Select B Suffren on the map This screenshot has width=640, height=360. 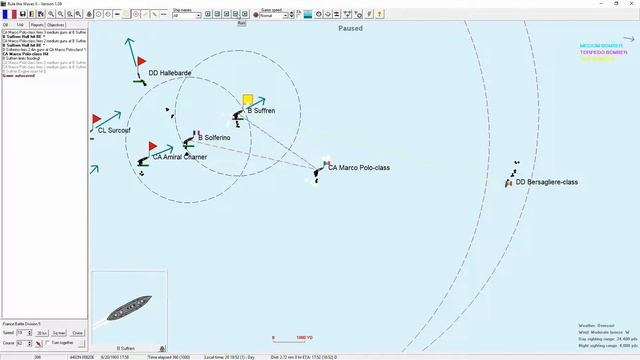(x=238, y=117)
